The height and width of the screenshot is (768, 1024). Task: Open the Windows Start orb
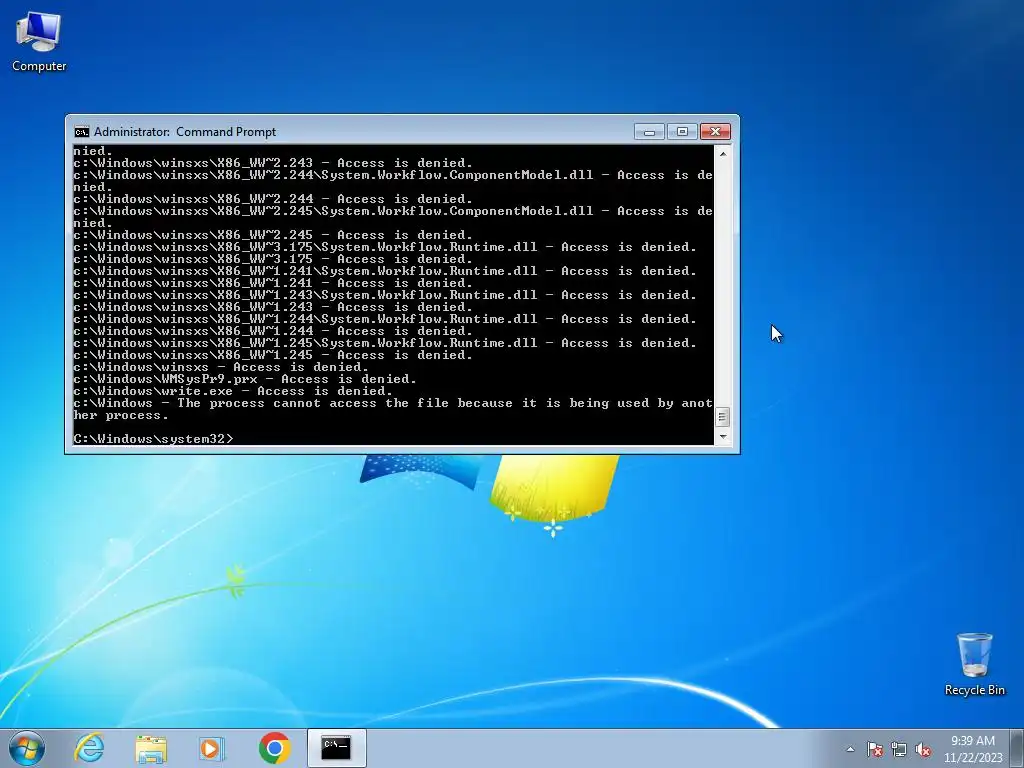[27, 748]
